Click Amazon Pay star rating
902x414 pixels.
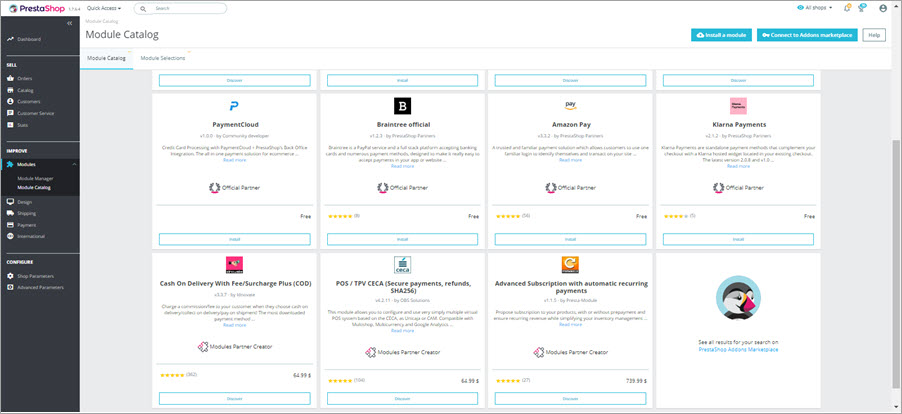pyautogui.click(x=508, y=216)
